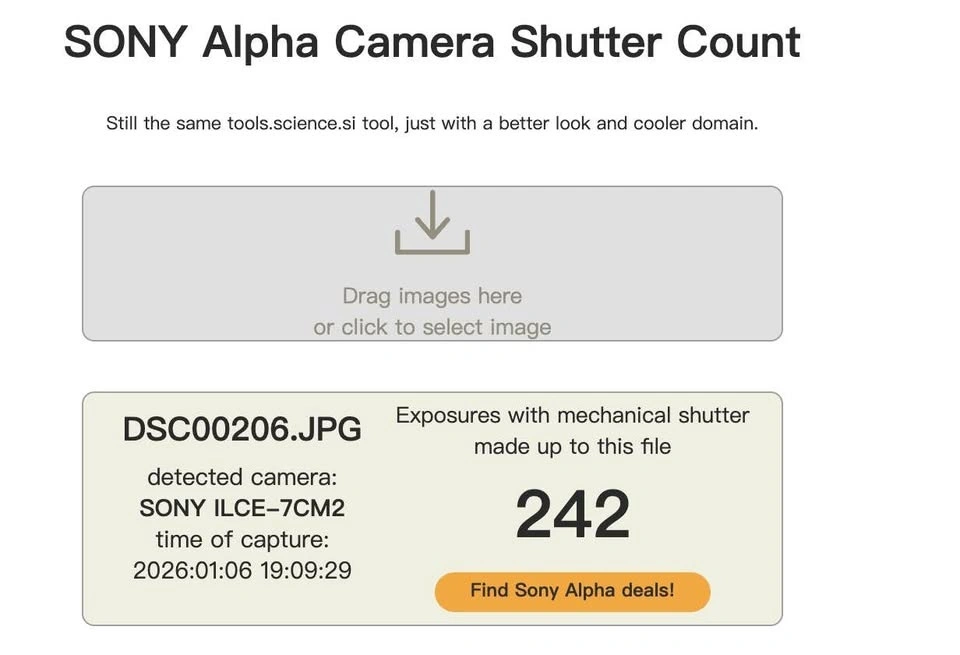The height and width of the screenshot is (655, 960).
Task: Click the 2026:01:06 19:09:29 capture timestamp
Action: tap(242, 571)
